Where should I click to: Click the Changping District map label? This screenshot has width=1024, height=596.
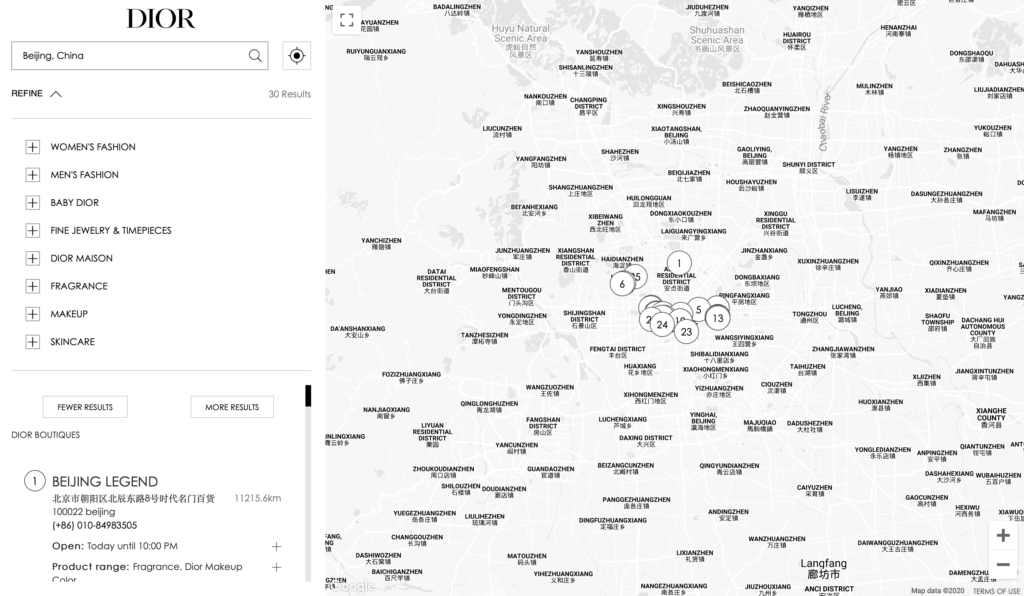click(x=588, y=106)
